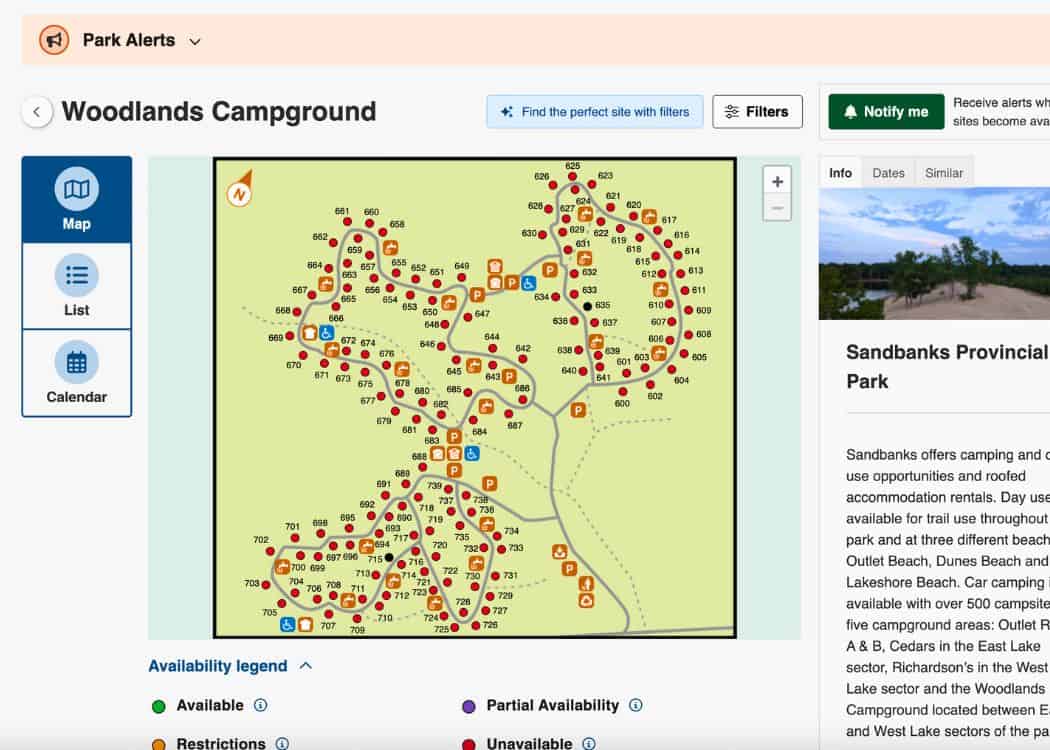Image resolution: width=1050 pixels, height=750 pixels.
Task: Click the parking icon left of site 632
Action: point(550,270)
